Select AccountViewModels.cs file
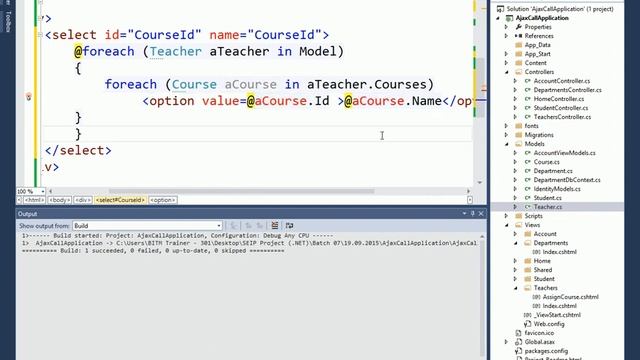Image resolution: width=640 pixels, height=360 pixels. click(564, 153)
